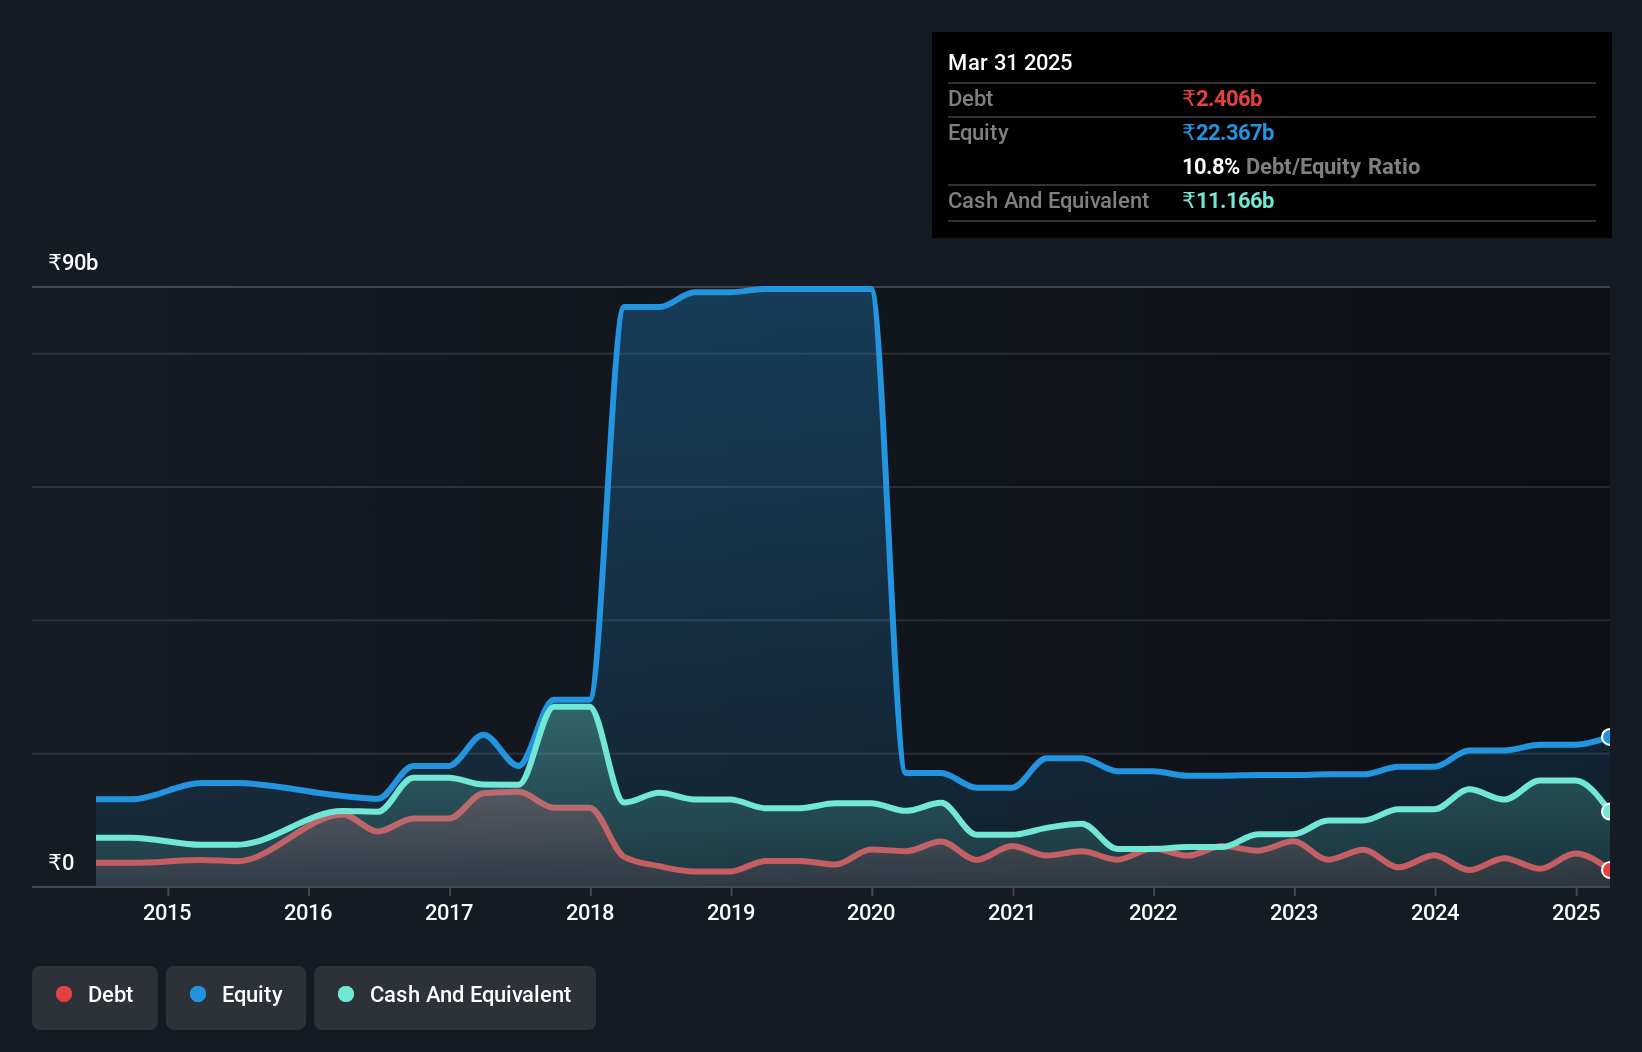Click the Mar 31 2025 tooltip date
Screen dimensions: 1642x1052
(x=1010, y=62)
